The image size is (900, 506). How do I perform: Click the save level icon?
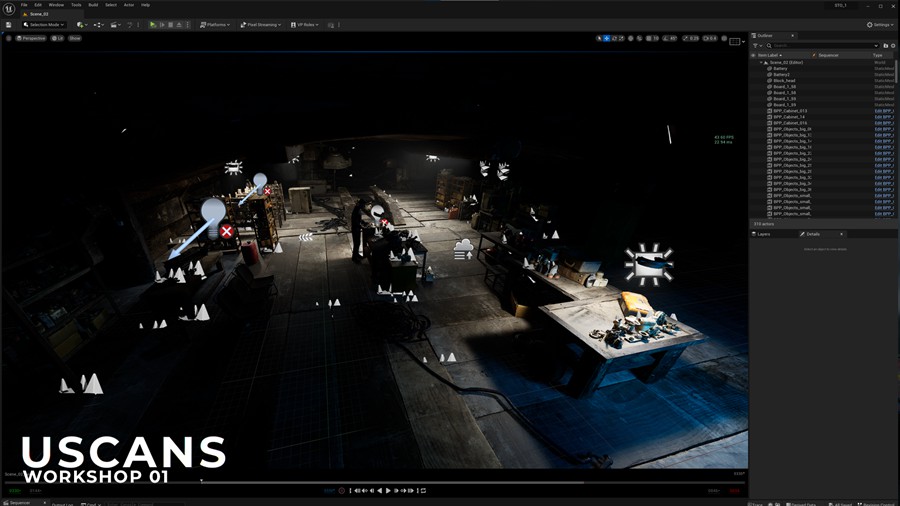pos(9,25)
